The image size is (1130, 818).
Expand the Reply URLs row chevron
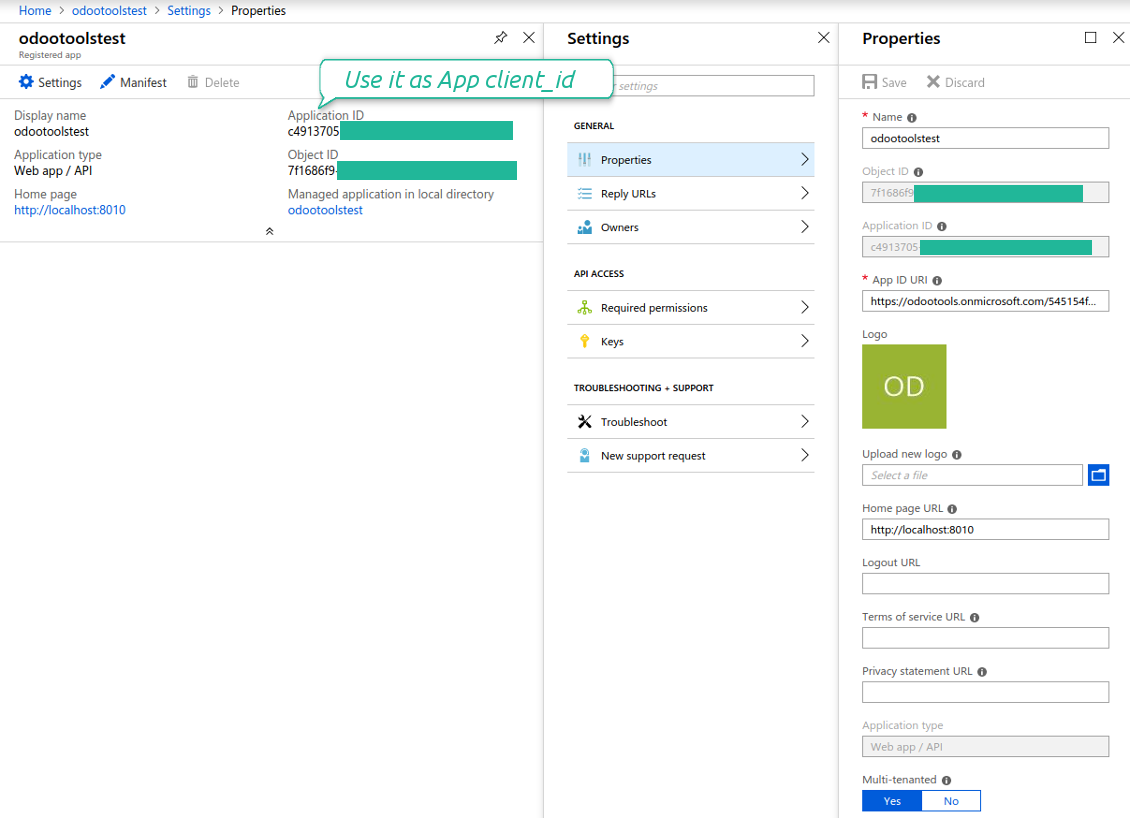click(x=804, y=193)
